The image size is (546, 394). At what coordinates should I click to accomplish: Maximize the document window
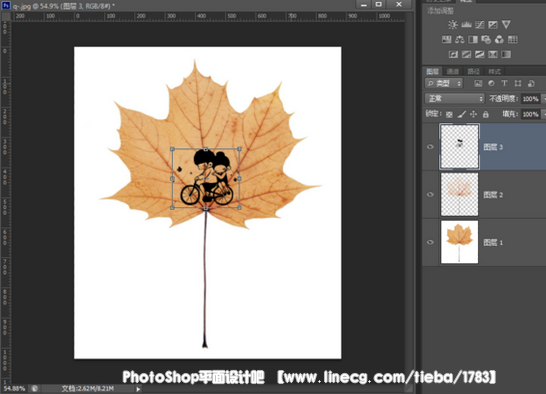(379, 4)
